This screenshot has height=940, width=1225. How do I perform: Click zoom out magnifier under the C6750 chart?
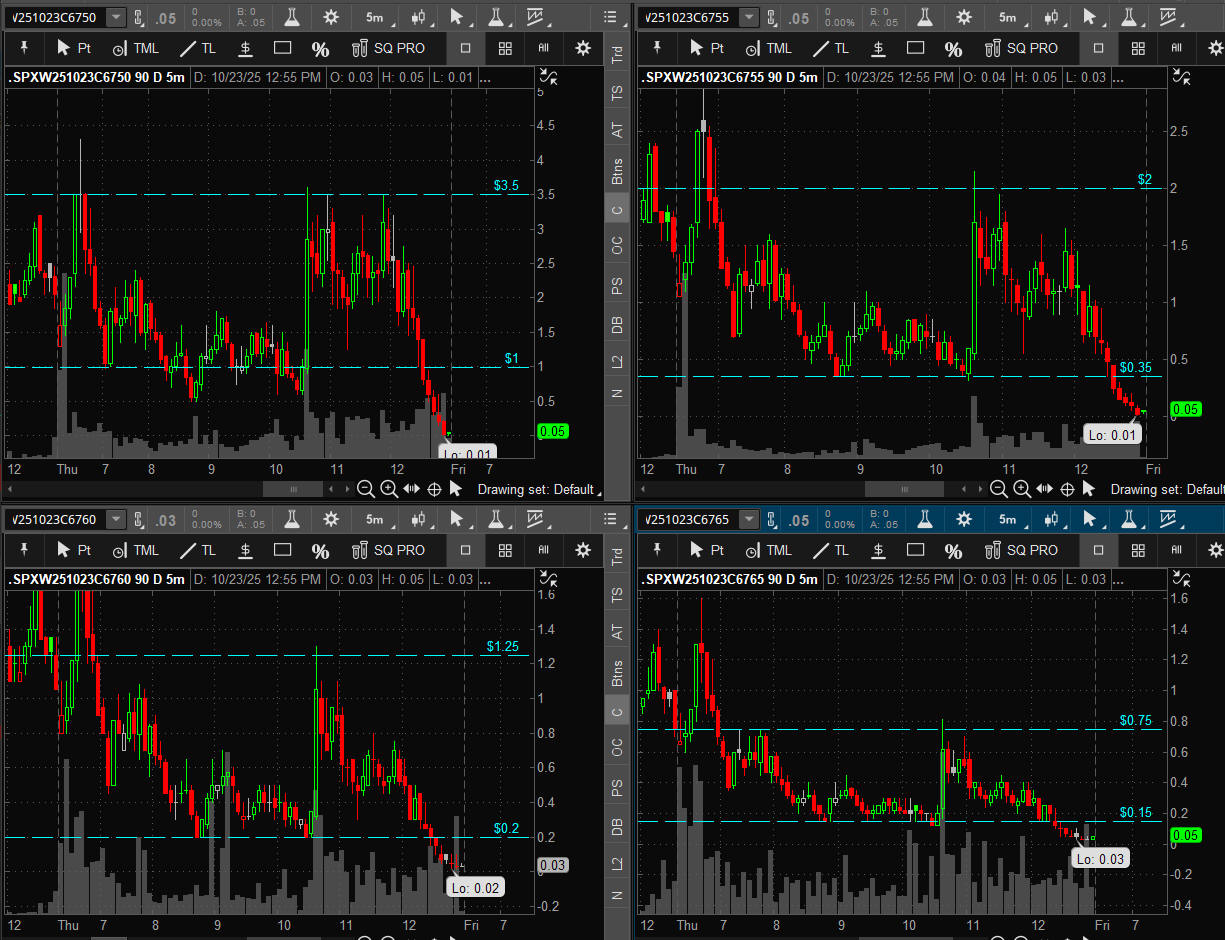pyautogui.click(x=366, y=489)
